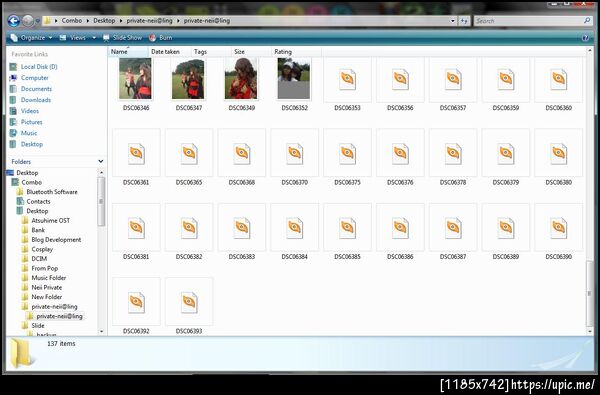This screenshot has height=395, width=600.
Task: Open the address bar history dropdown
Action: (x=453, y=21)
